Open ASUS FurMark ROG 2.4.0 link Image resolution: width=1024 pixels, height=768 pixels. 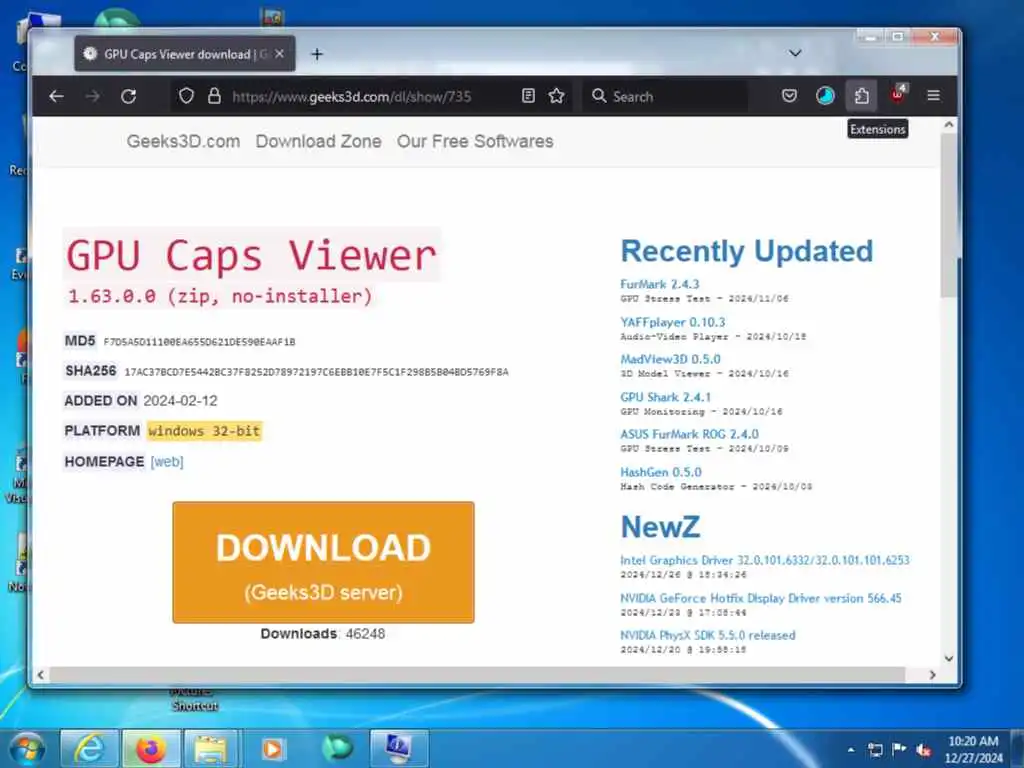(x=690, y=434)
